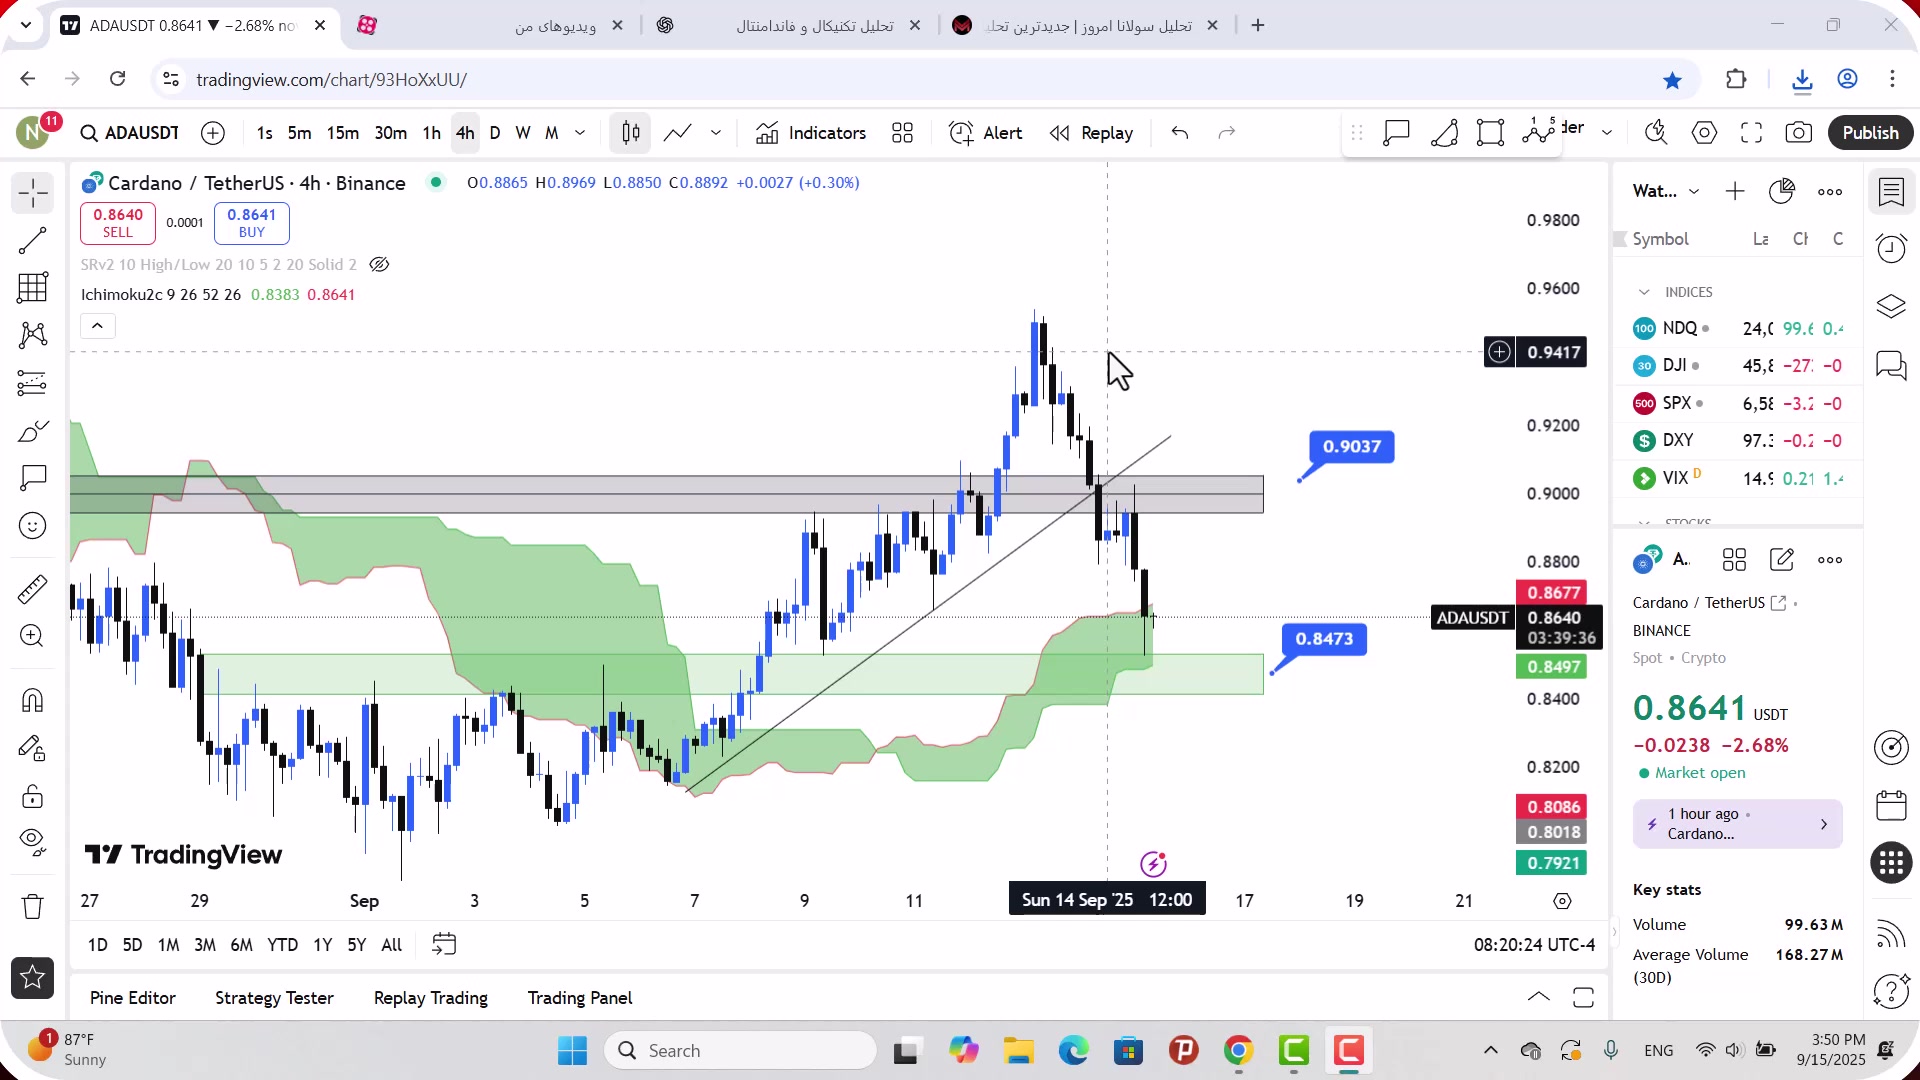Screen dimensions: 1920x1080
Task: Open the go to date calendar
Action: point(444,944)
